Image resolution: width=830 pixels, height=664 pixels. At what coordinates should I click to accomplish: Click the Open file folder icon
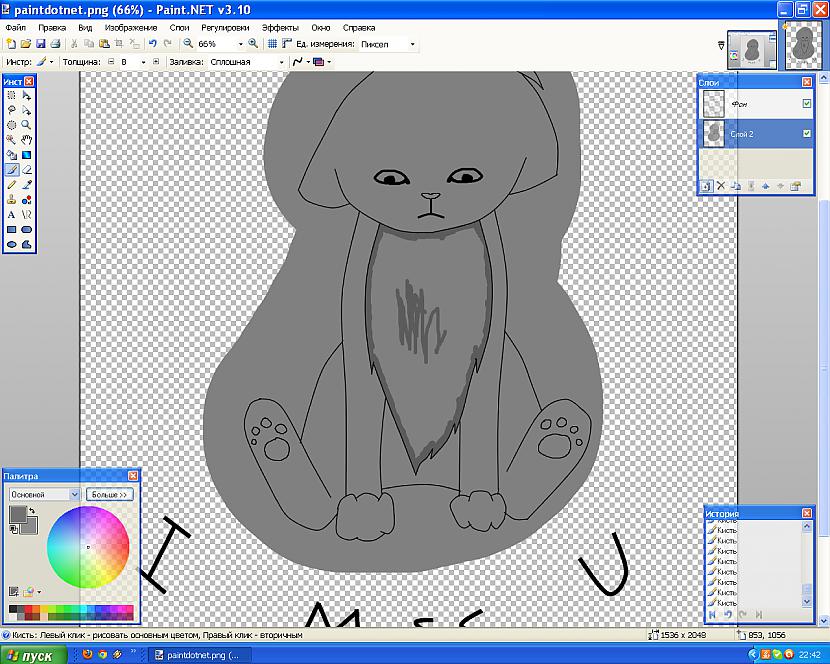[x=25, y=44]
